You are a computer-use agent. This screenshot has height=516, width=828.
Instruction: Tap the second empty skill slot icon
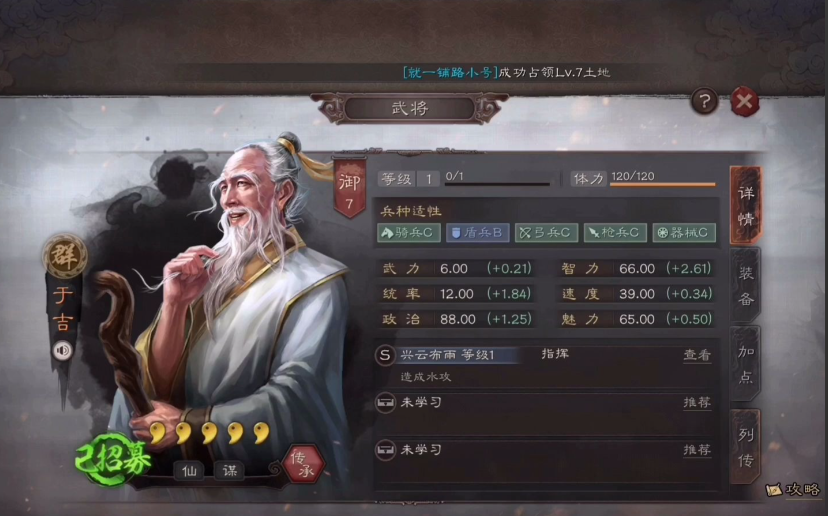point(385,451)
